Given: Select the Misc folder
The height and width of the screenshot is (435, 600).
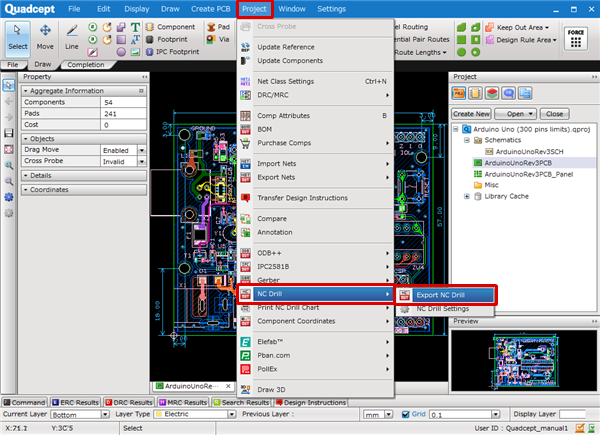Looking at the screenshot, I should [491, 185].
